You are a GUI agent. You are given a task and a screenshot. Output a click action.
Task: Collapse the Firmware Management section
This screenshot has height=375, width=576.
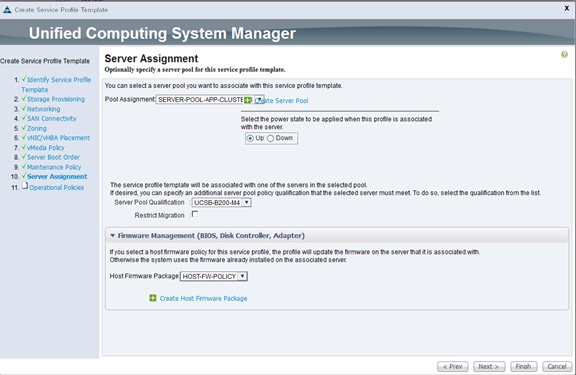(112, 235)
